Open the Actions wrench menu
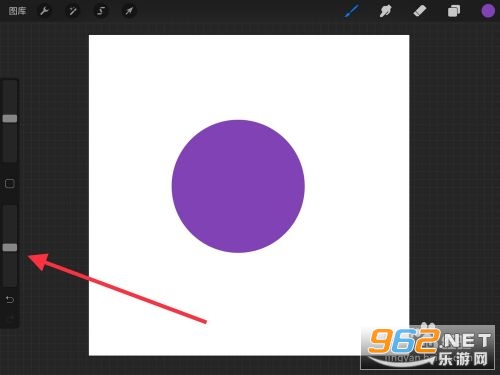This screenshot has width=500, height=375. [x=45, y=11]
